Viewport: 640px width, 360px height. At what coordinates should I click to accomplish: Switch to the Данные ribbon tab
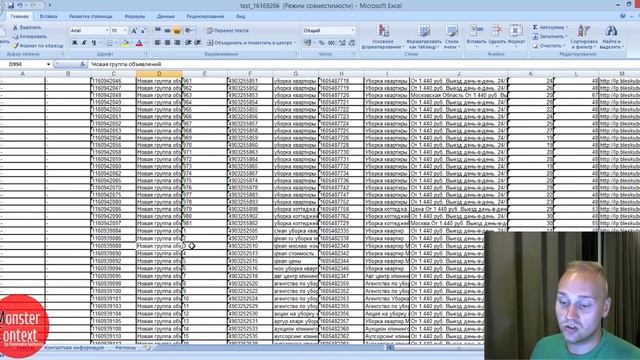(165, 16)
